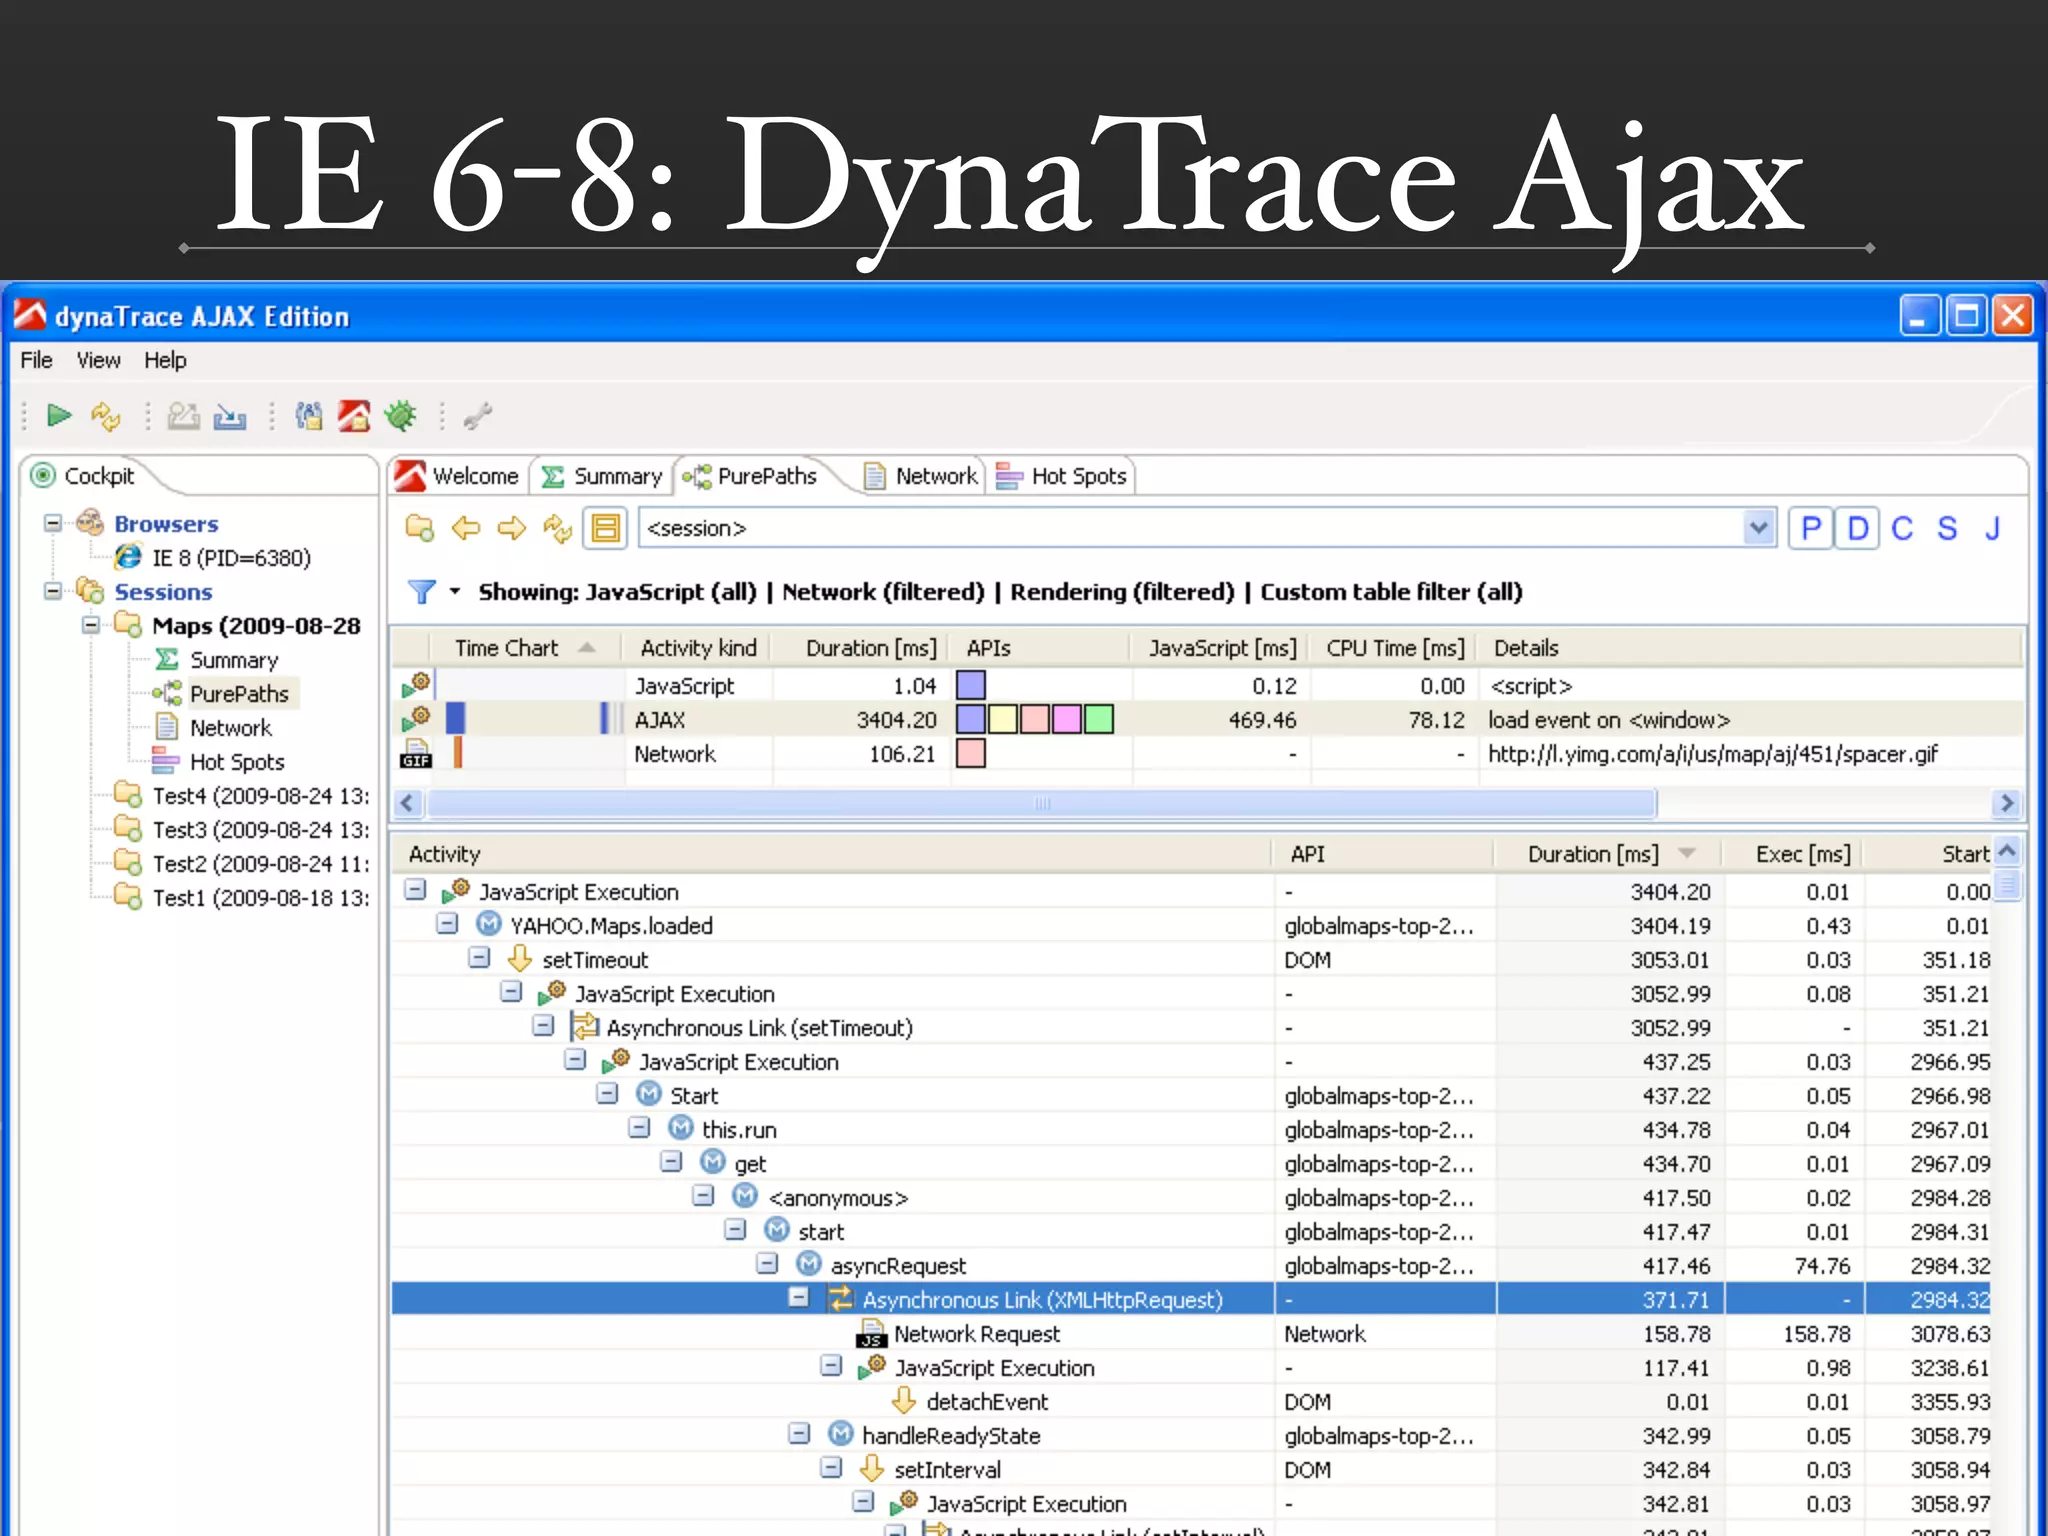Collapse the Asynchronous Link (XMLHttpRequest) node
This screenshot has height=1536, width=2048.
pos(799,1298)
